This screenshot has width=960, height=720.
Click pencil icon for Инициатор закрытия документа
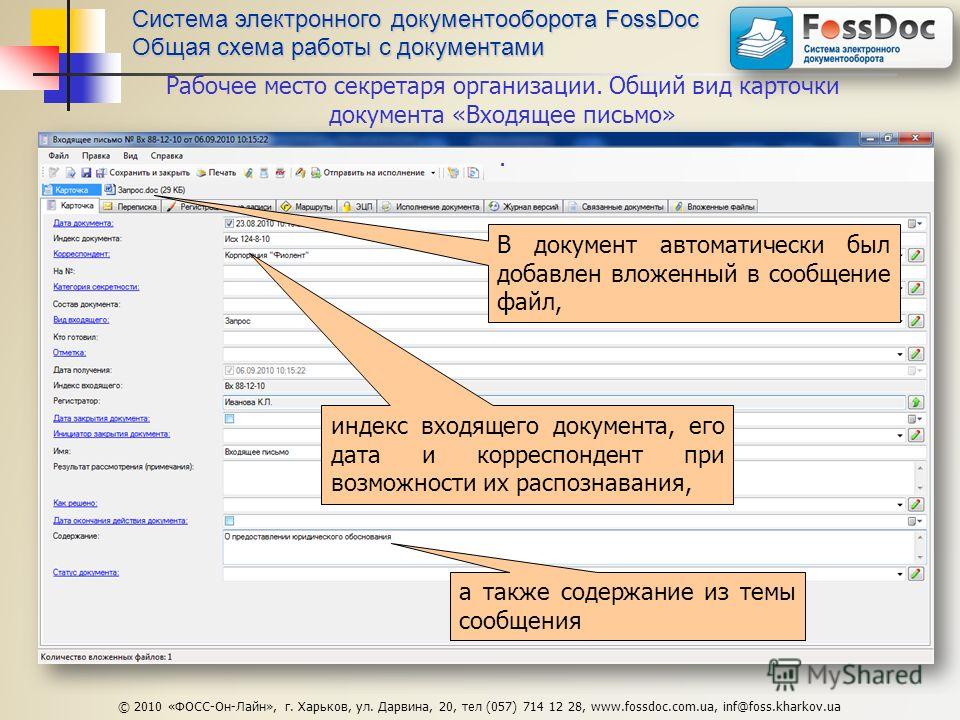(x=915, y=435)
